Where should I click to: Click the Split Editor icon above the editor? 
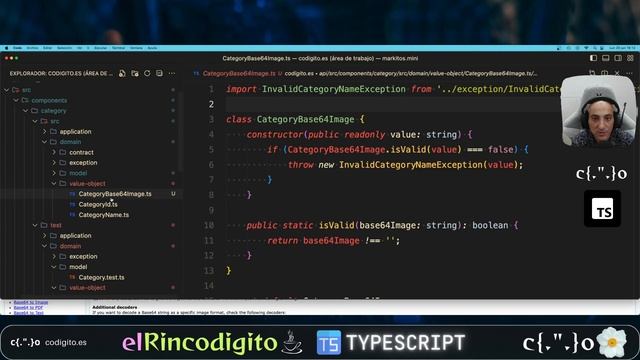click(x=604, y=73)
